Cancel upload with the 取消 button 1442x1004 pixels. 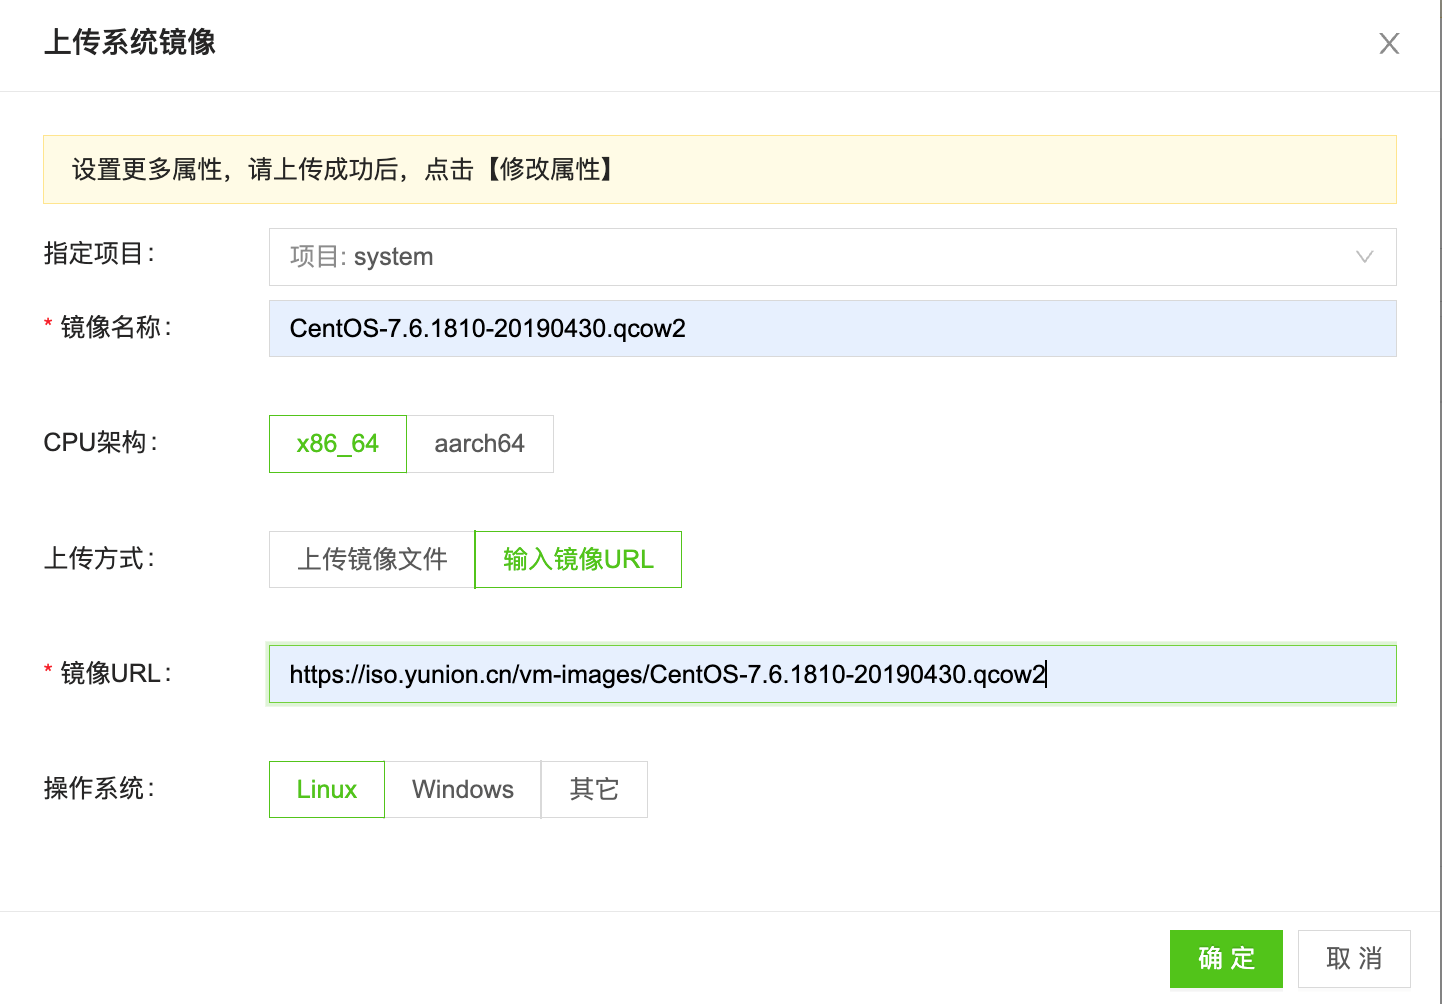pos(1354,958)
